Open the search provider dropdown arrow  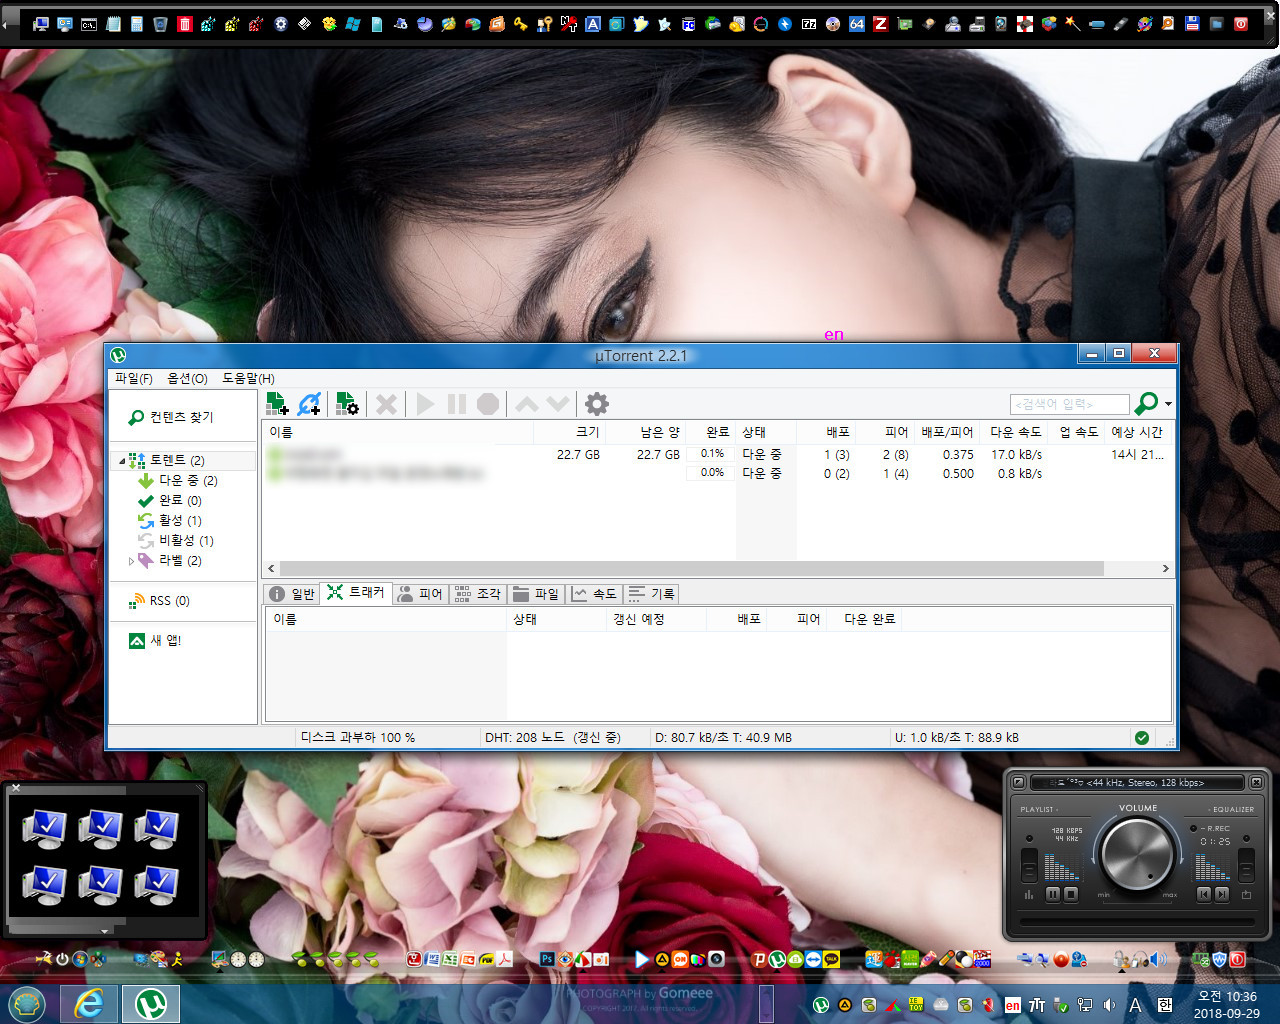click(x=1168, y=404)
